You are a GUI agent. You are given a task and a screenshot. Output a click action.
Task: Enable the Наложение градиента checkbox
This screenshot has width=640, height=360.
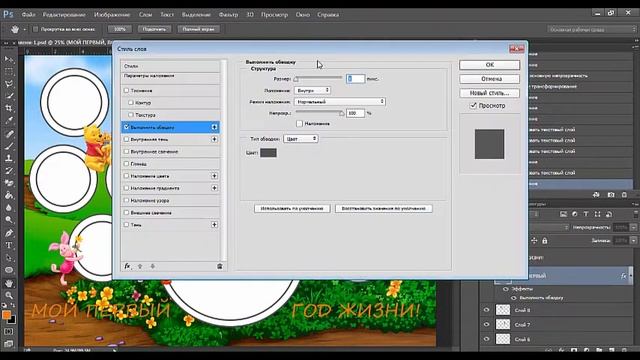127,188
